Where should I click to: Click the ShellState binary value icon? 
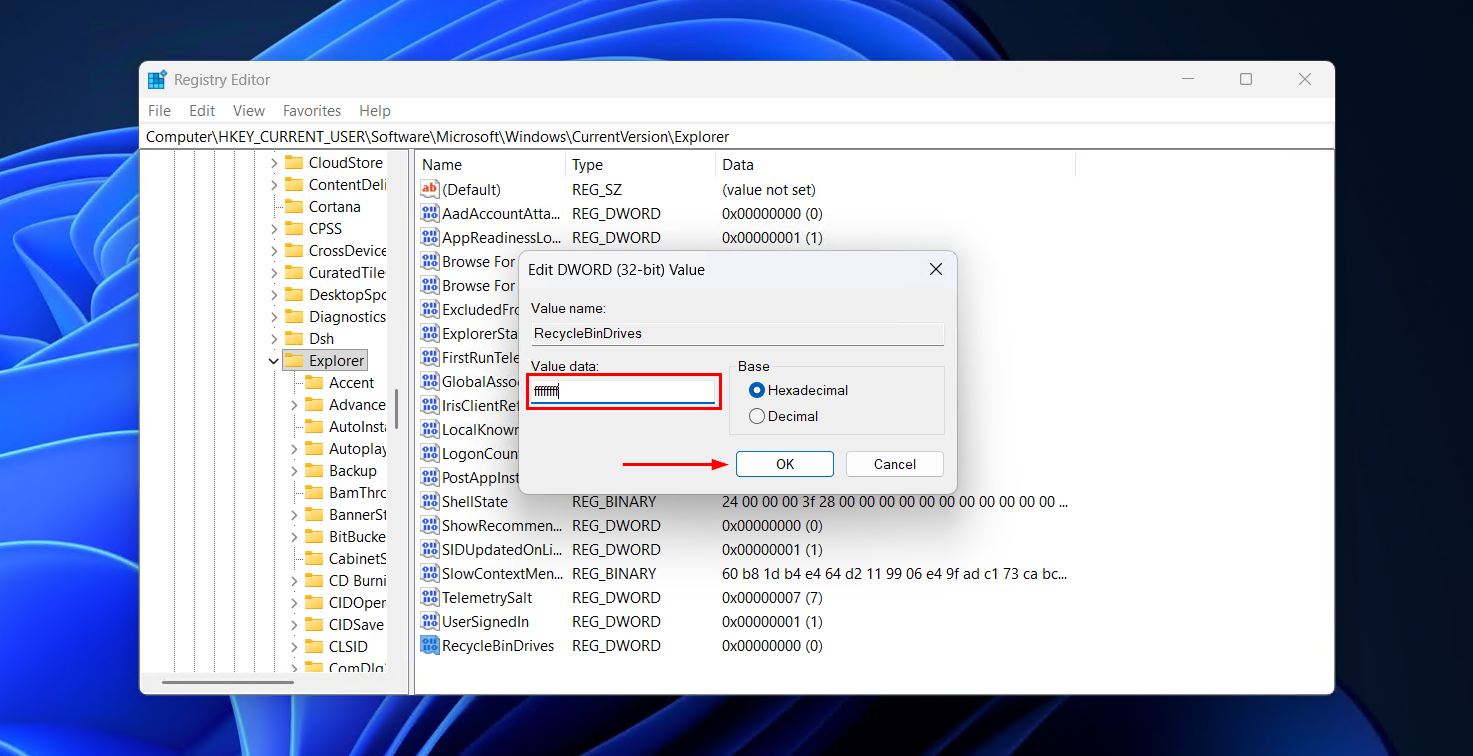click(x=430, y=501)
